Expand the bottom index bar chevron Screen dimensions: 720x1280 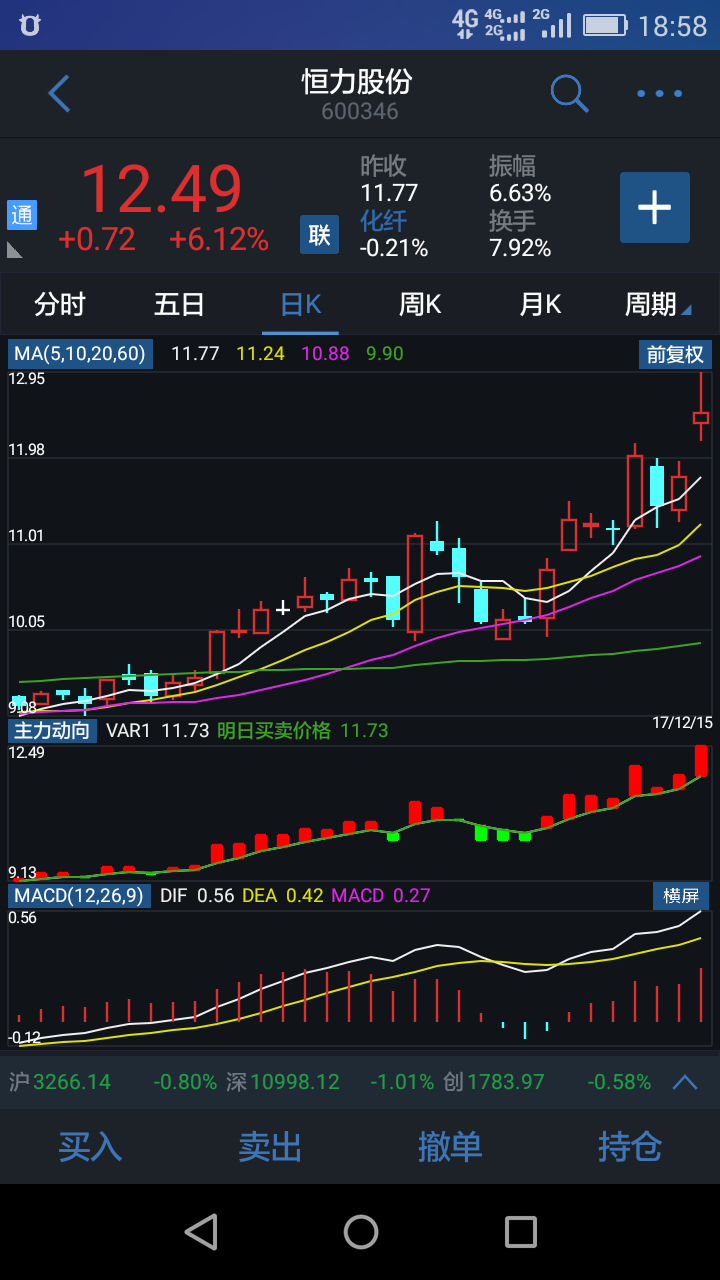tap(685, 1082)
